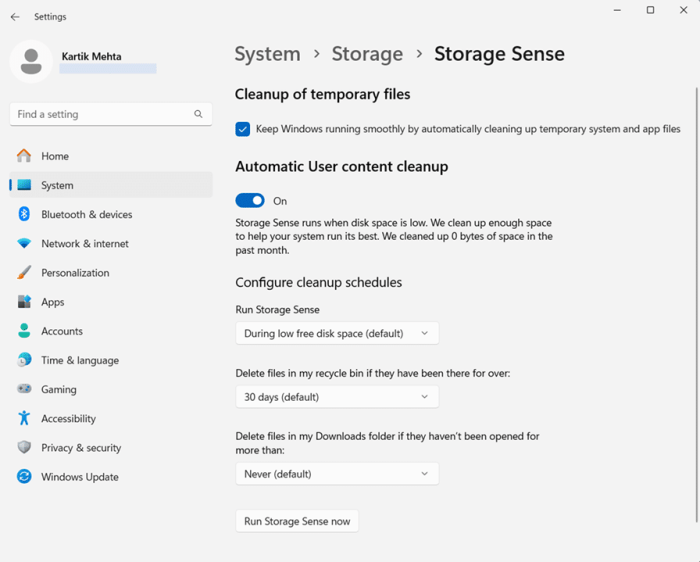Click the vertical scrollbar on the right
Image resolution: width=700 pixels, height=562 pixels.
click(697, 305)
